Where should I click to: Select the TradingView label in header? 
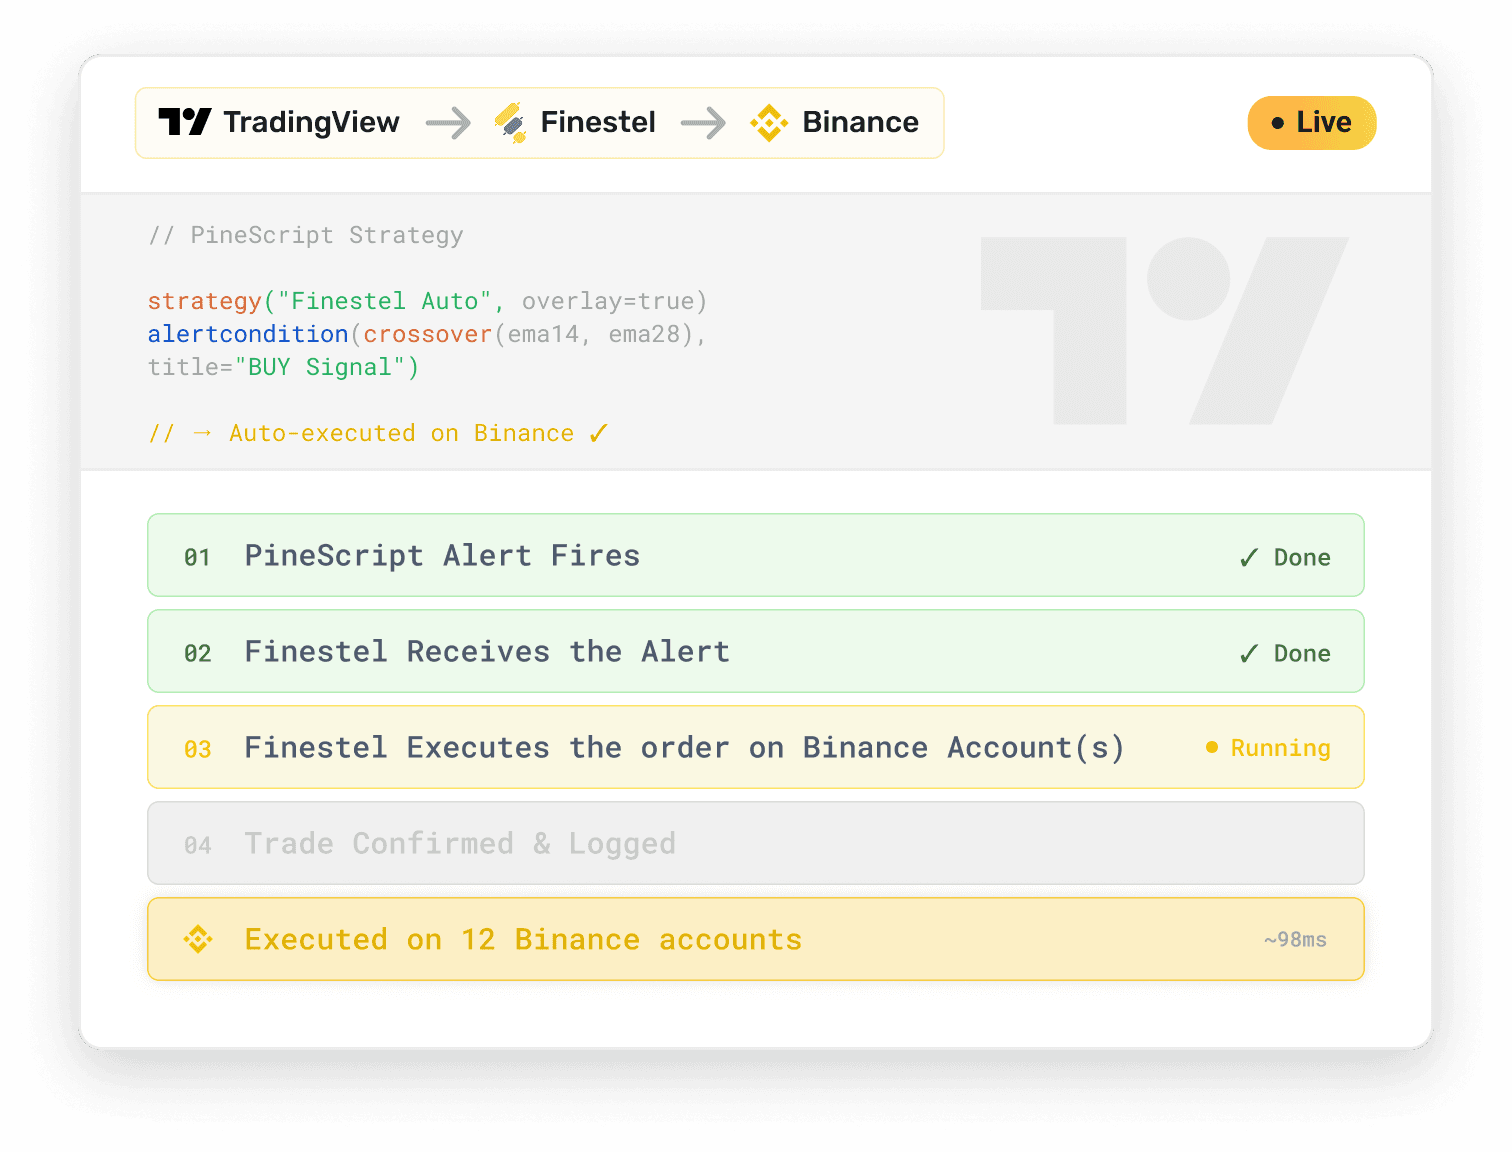click(x=311, y=122)
